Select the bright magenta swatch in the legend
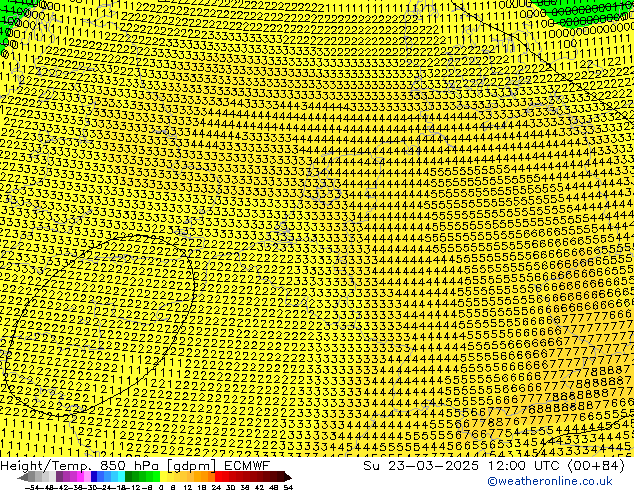This screenshot has width=634, height=490. [x=80, y=477]
